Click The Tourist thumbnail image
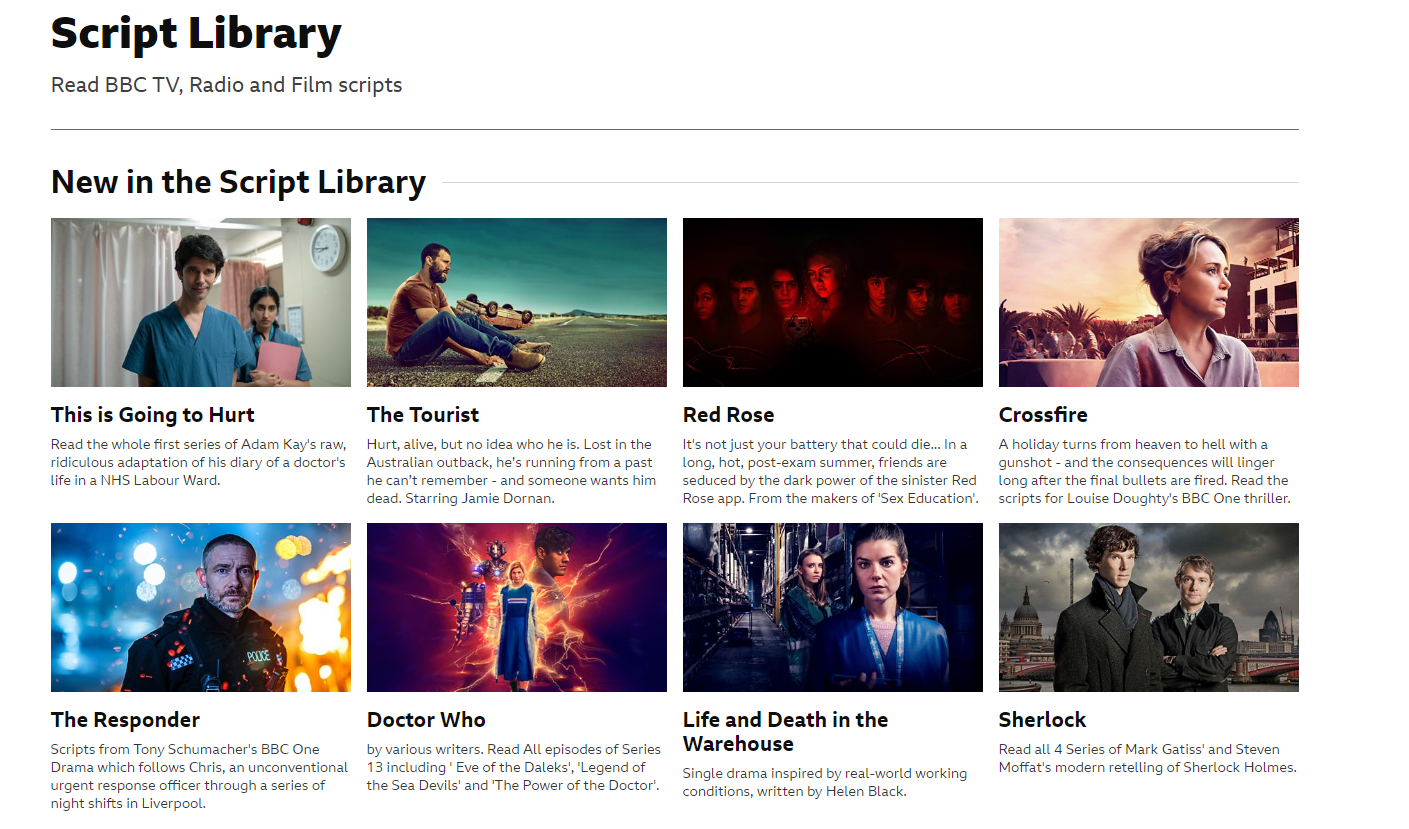Image resolution: width=1409 pixels, height=829 pixels. pyautogui.click(x=517, y=302)
